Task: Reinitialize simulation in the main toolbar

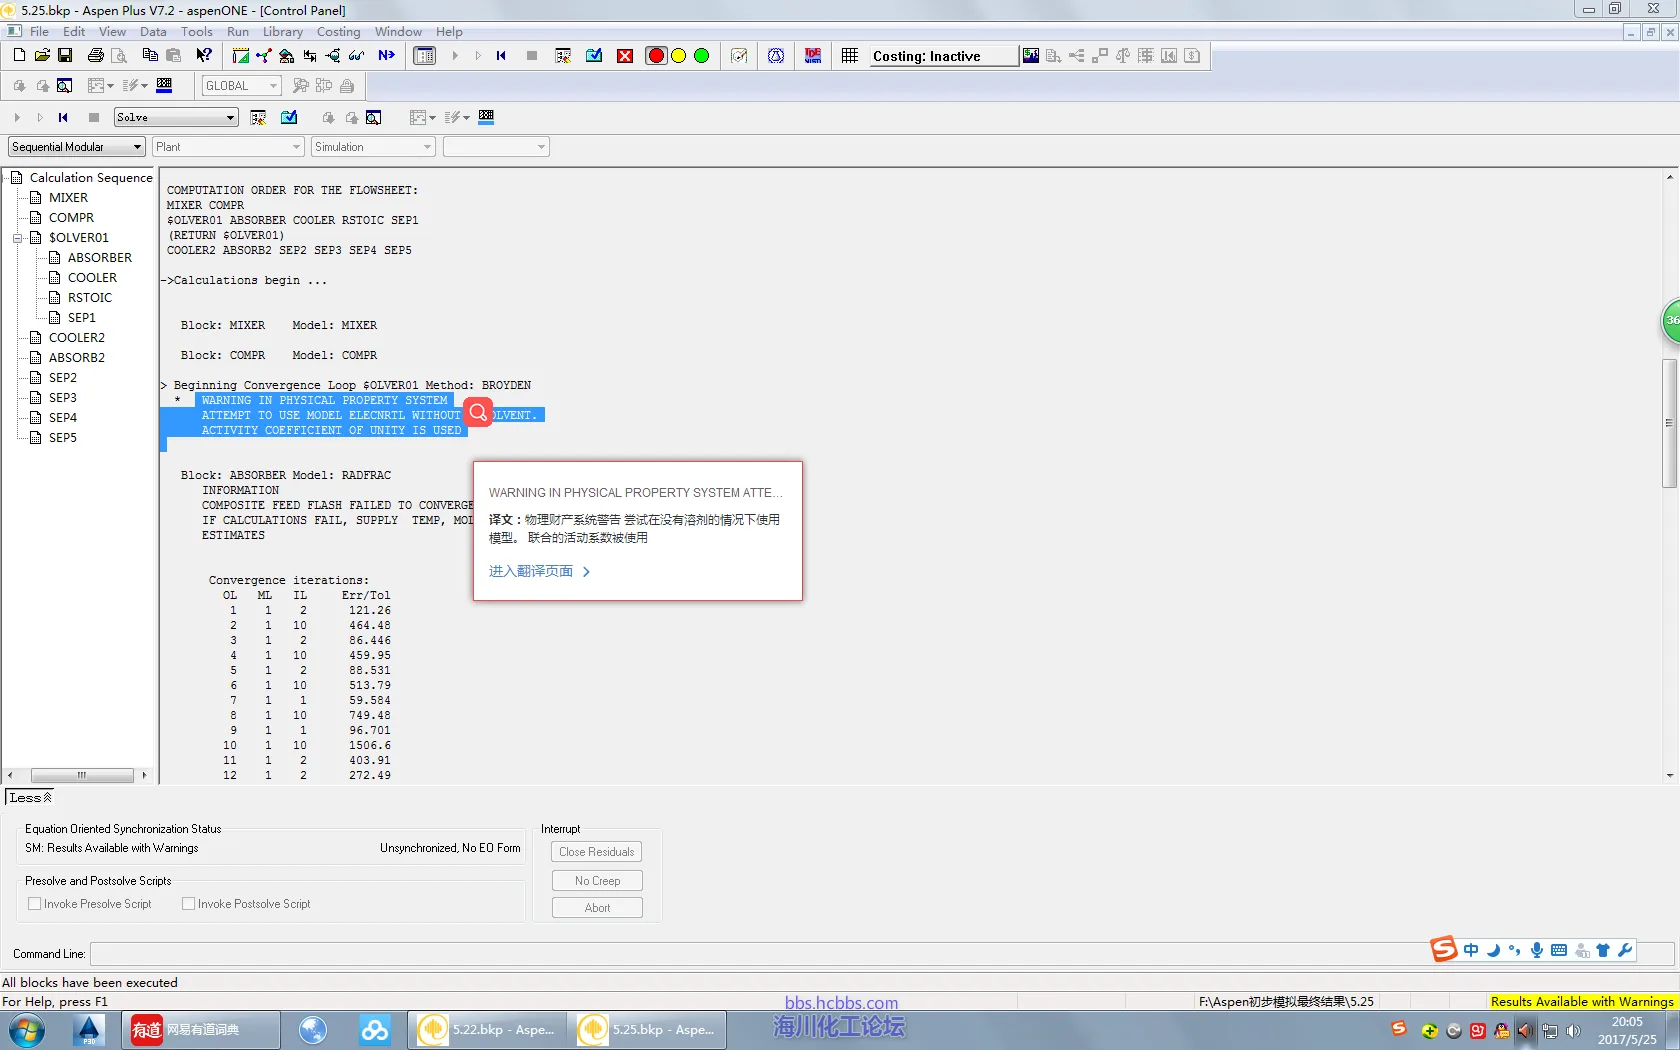Action: 501,56
